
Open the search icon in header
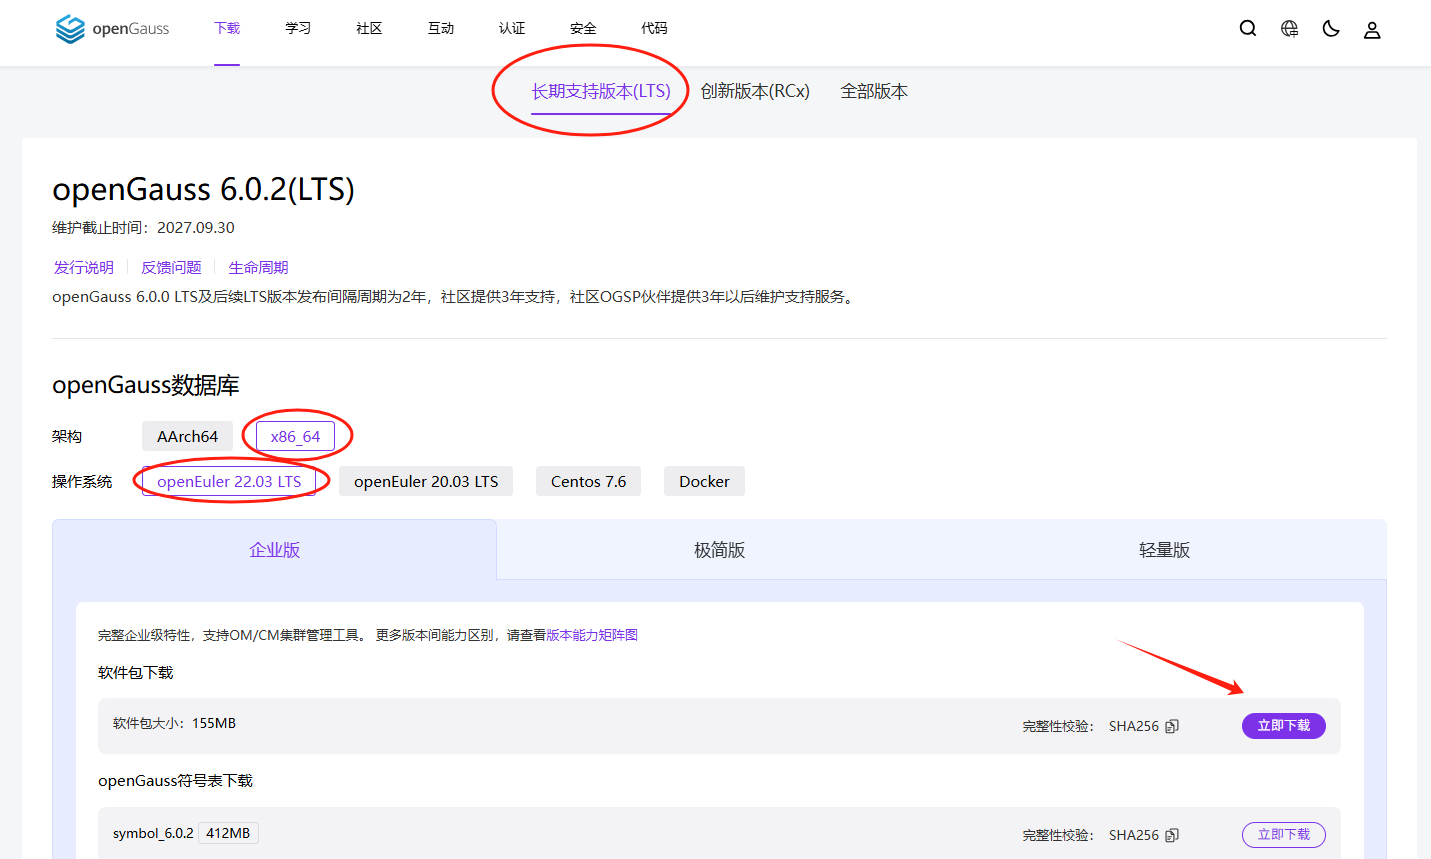[1248, 29]
